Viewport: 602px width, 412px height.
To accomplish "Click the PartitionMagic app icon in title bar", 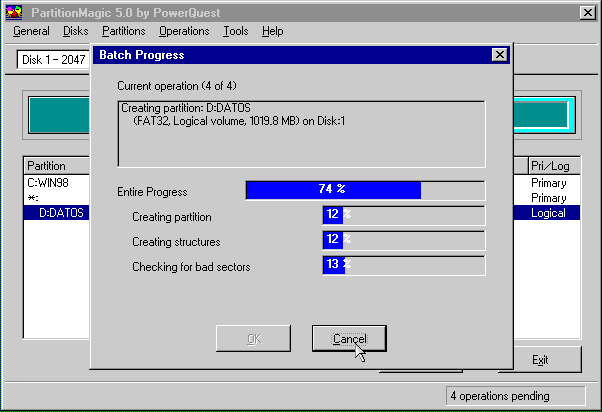I will pyautogui.click(x=14, y=12).
